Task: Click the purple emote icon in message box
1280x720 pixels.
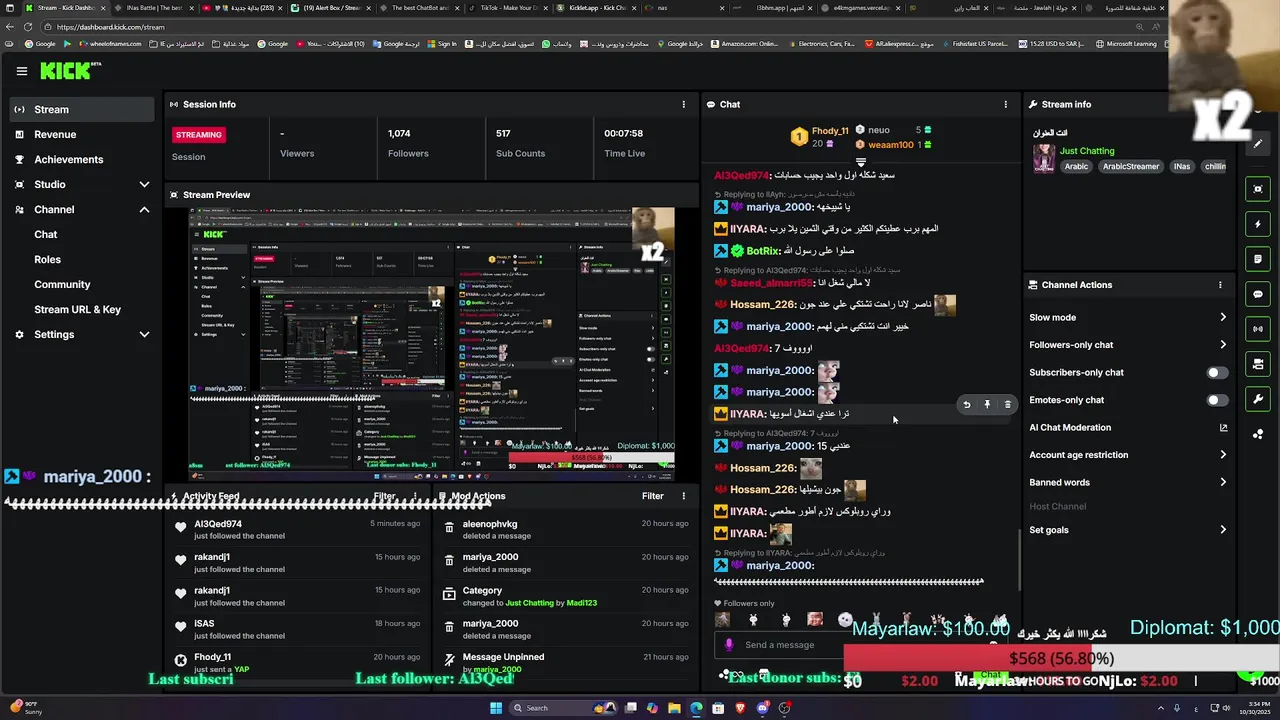Action: click(x=729, y=645)
